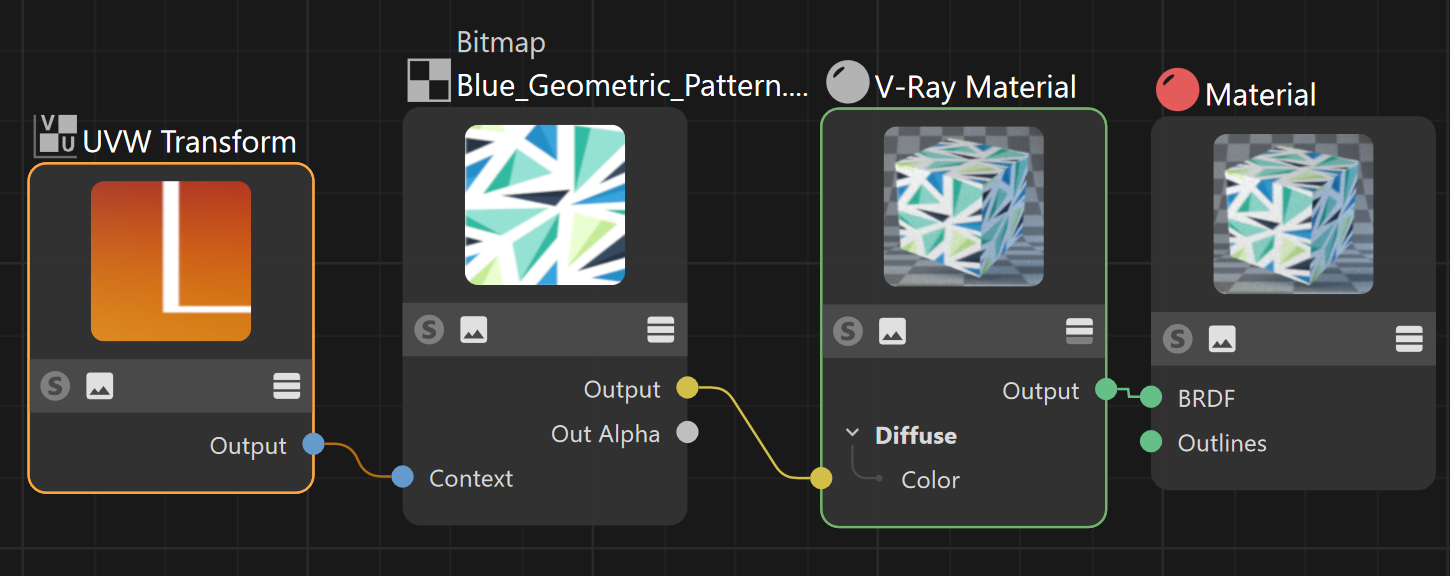Click the Out Alpha gray port

point(687,432)
